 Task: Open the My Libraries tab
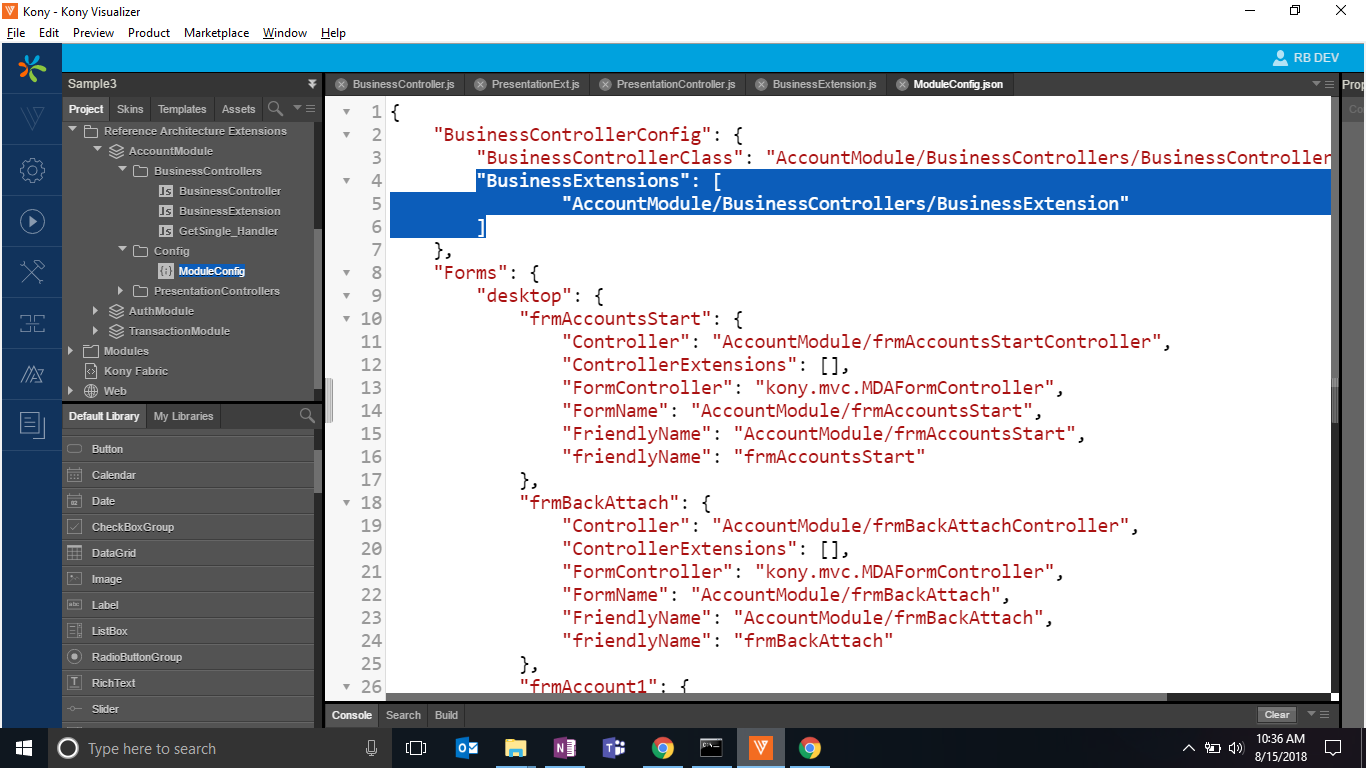point(183,416)
